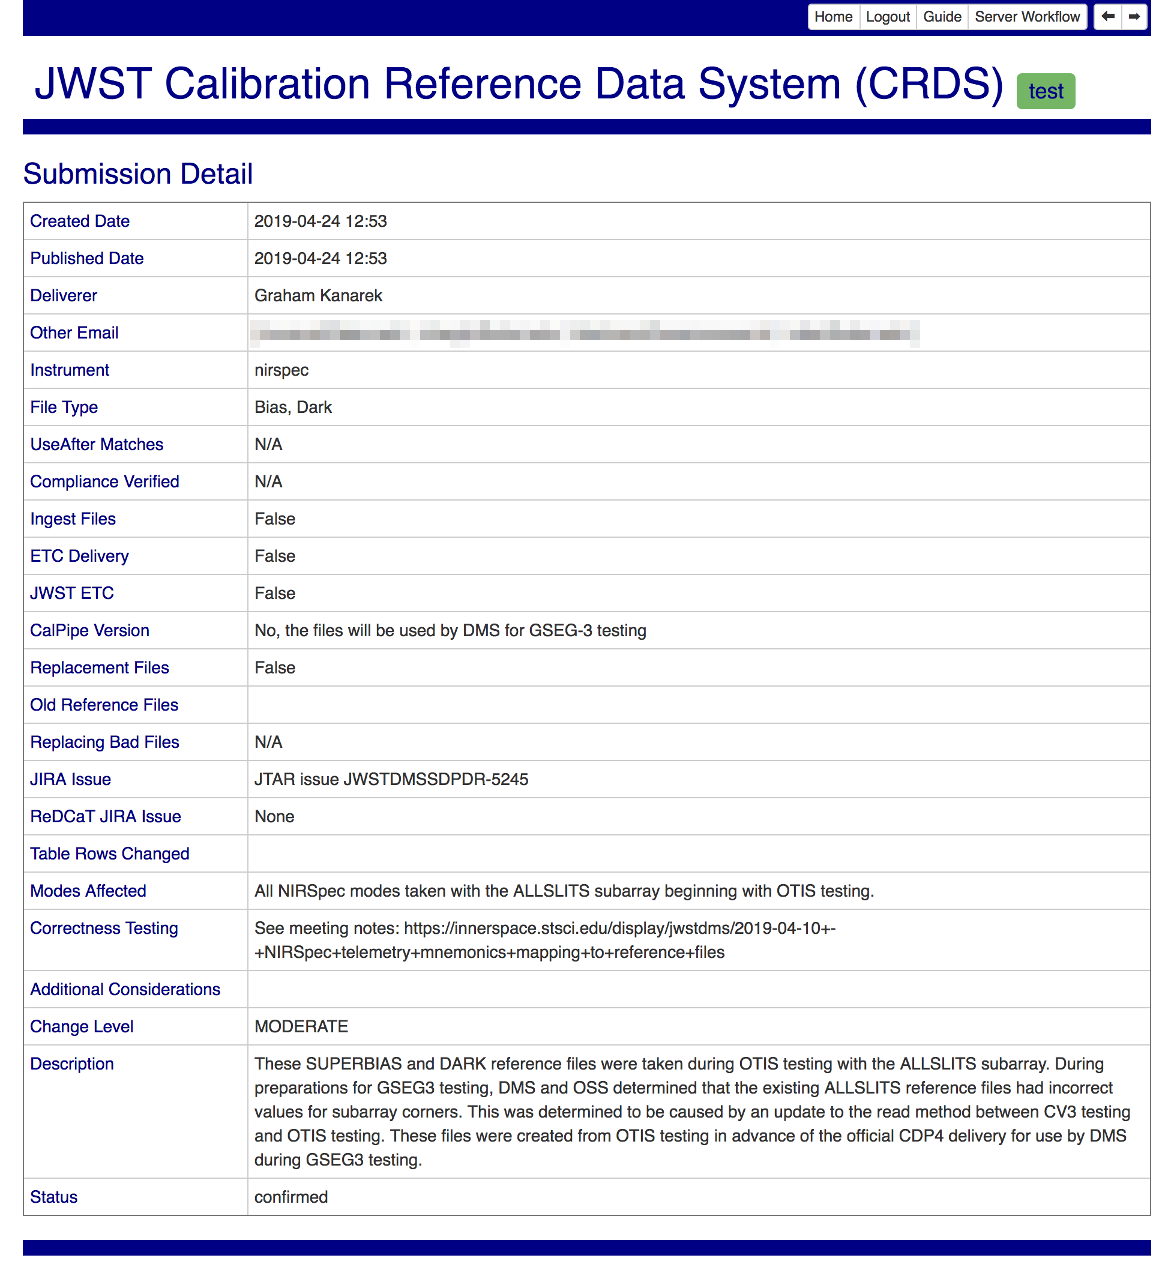Click the Old Reference Files label
Screen dimensions: 1174x1276
tap(104, 705)
